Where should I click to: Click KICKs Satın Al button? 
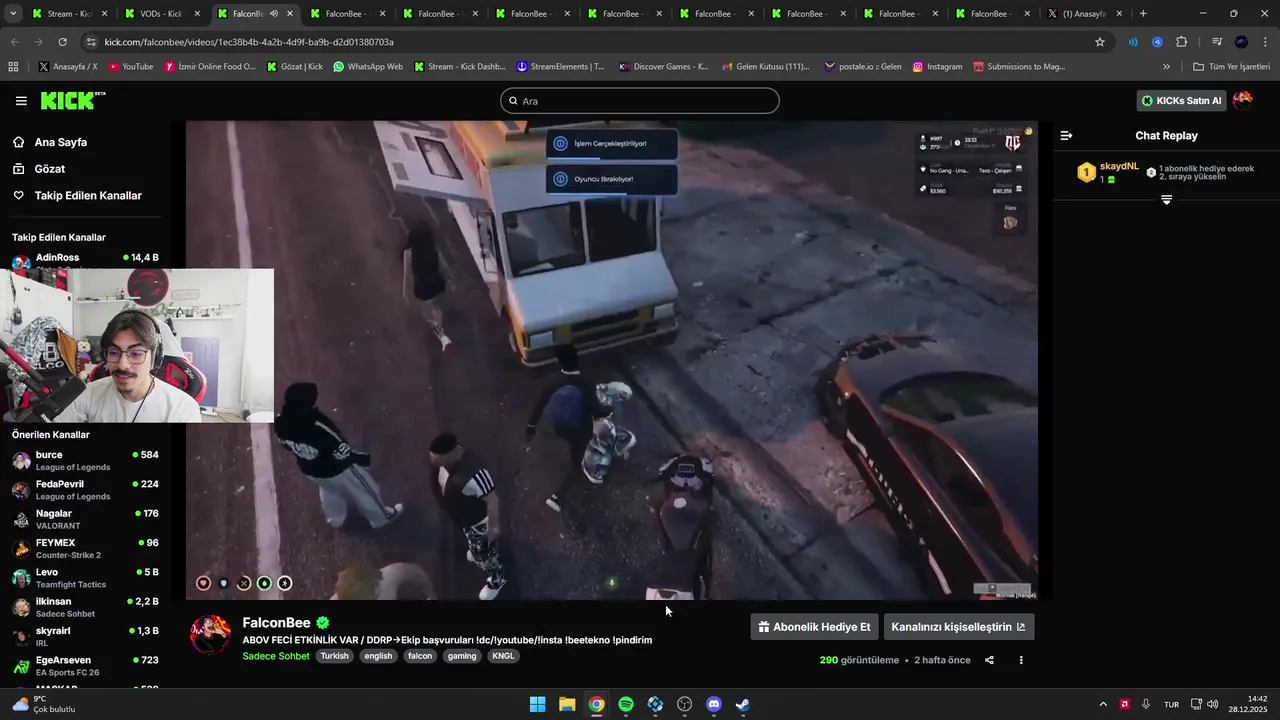click(1181, 100)
